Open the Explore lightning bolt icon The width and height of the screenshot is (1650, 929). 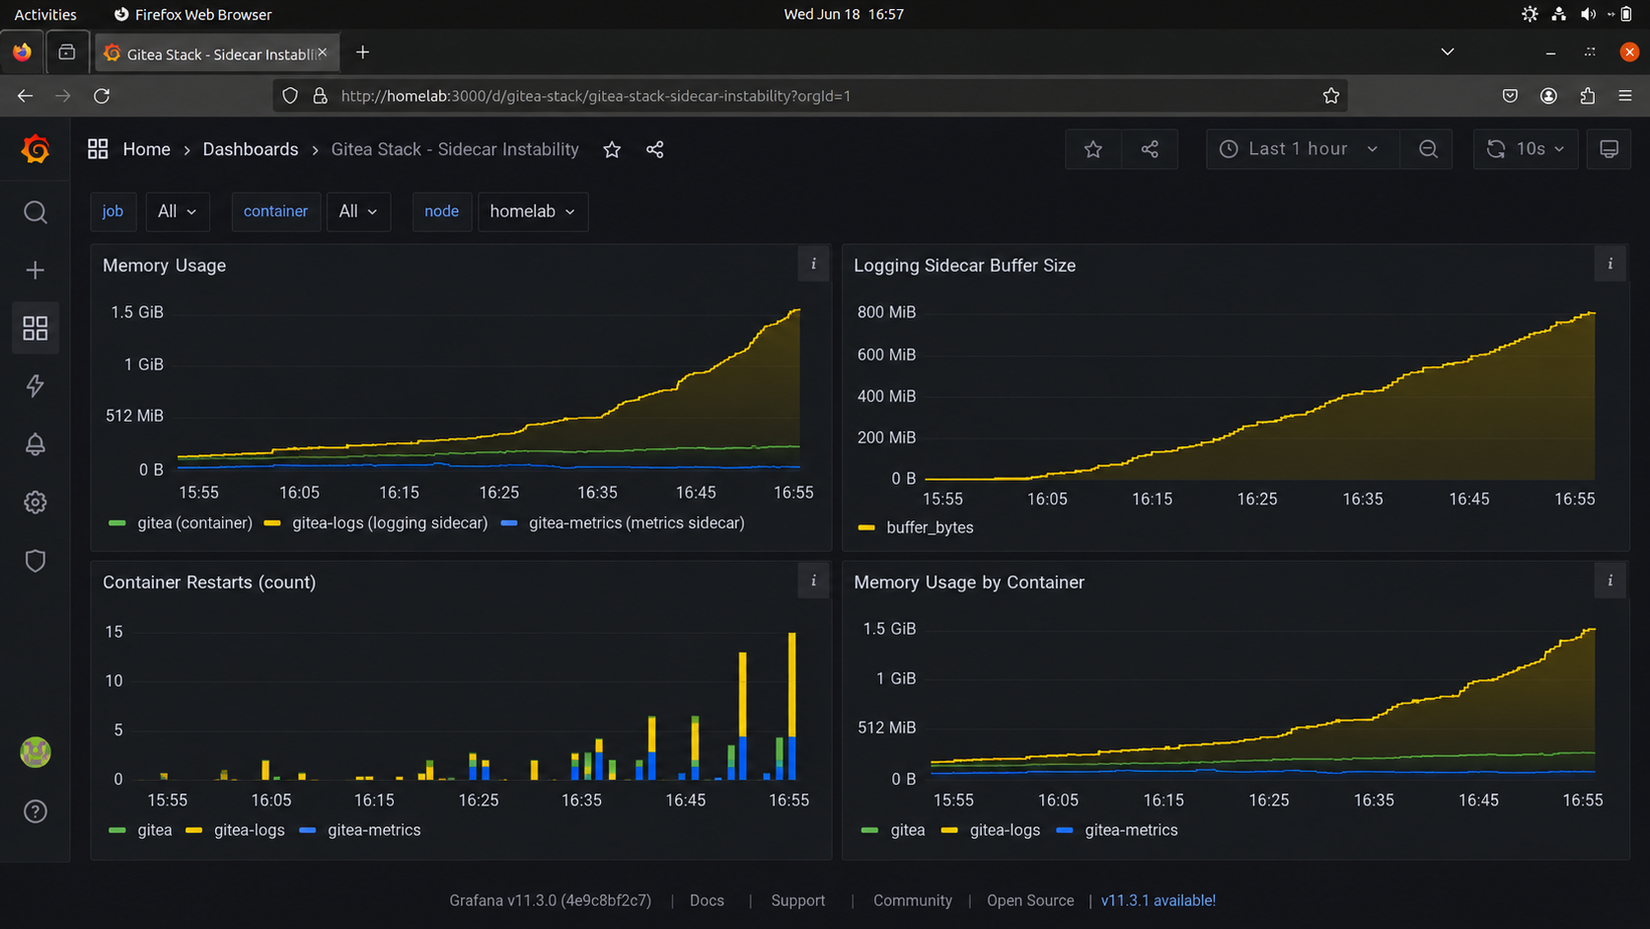pyautogui.click(x=35, y=386)
